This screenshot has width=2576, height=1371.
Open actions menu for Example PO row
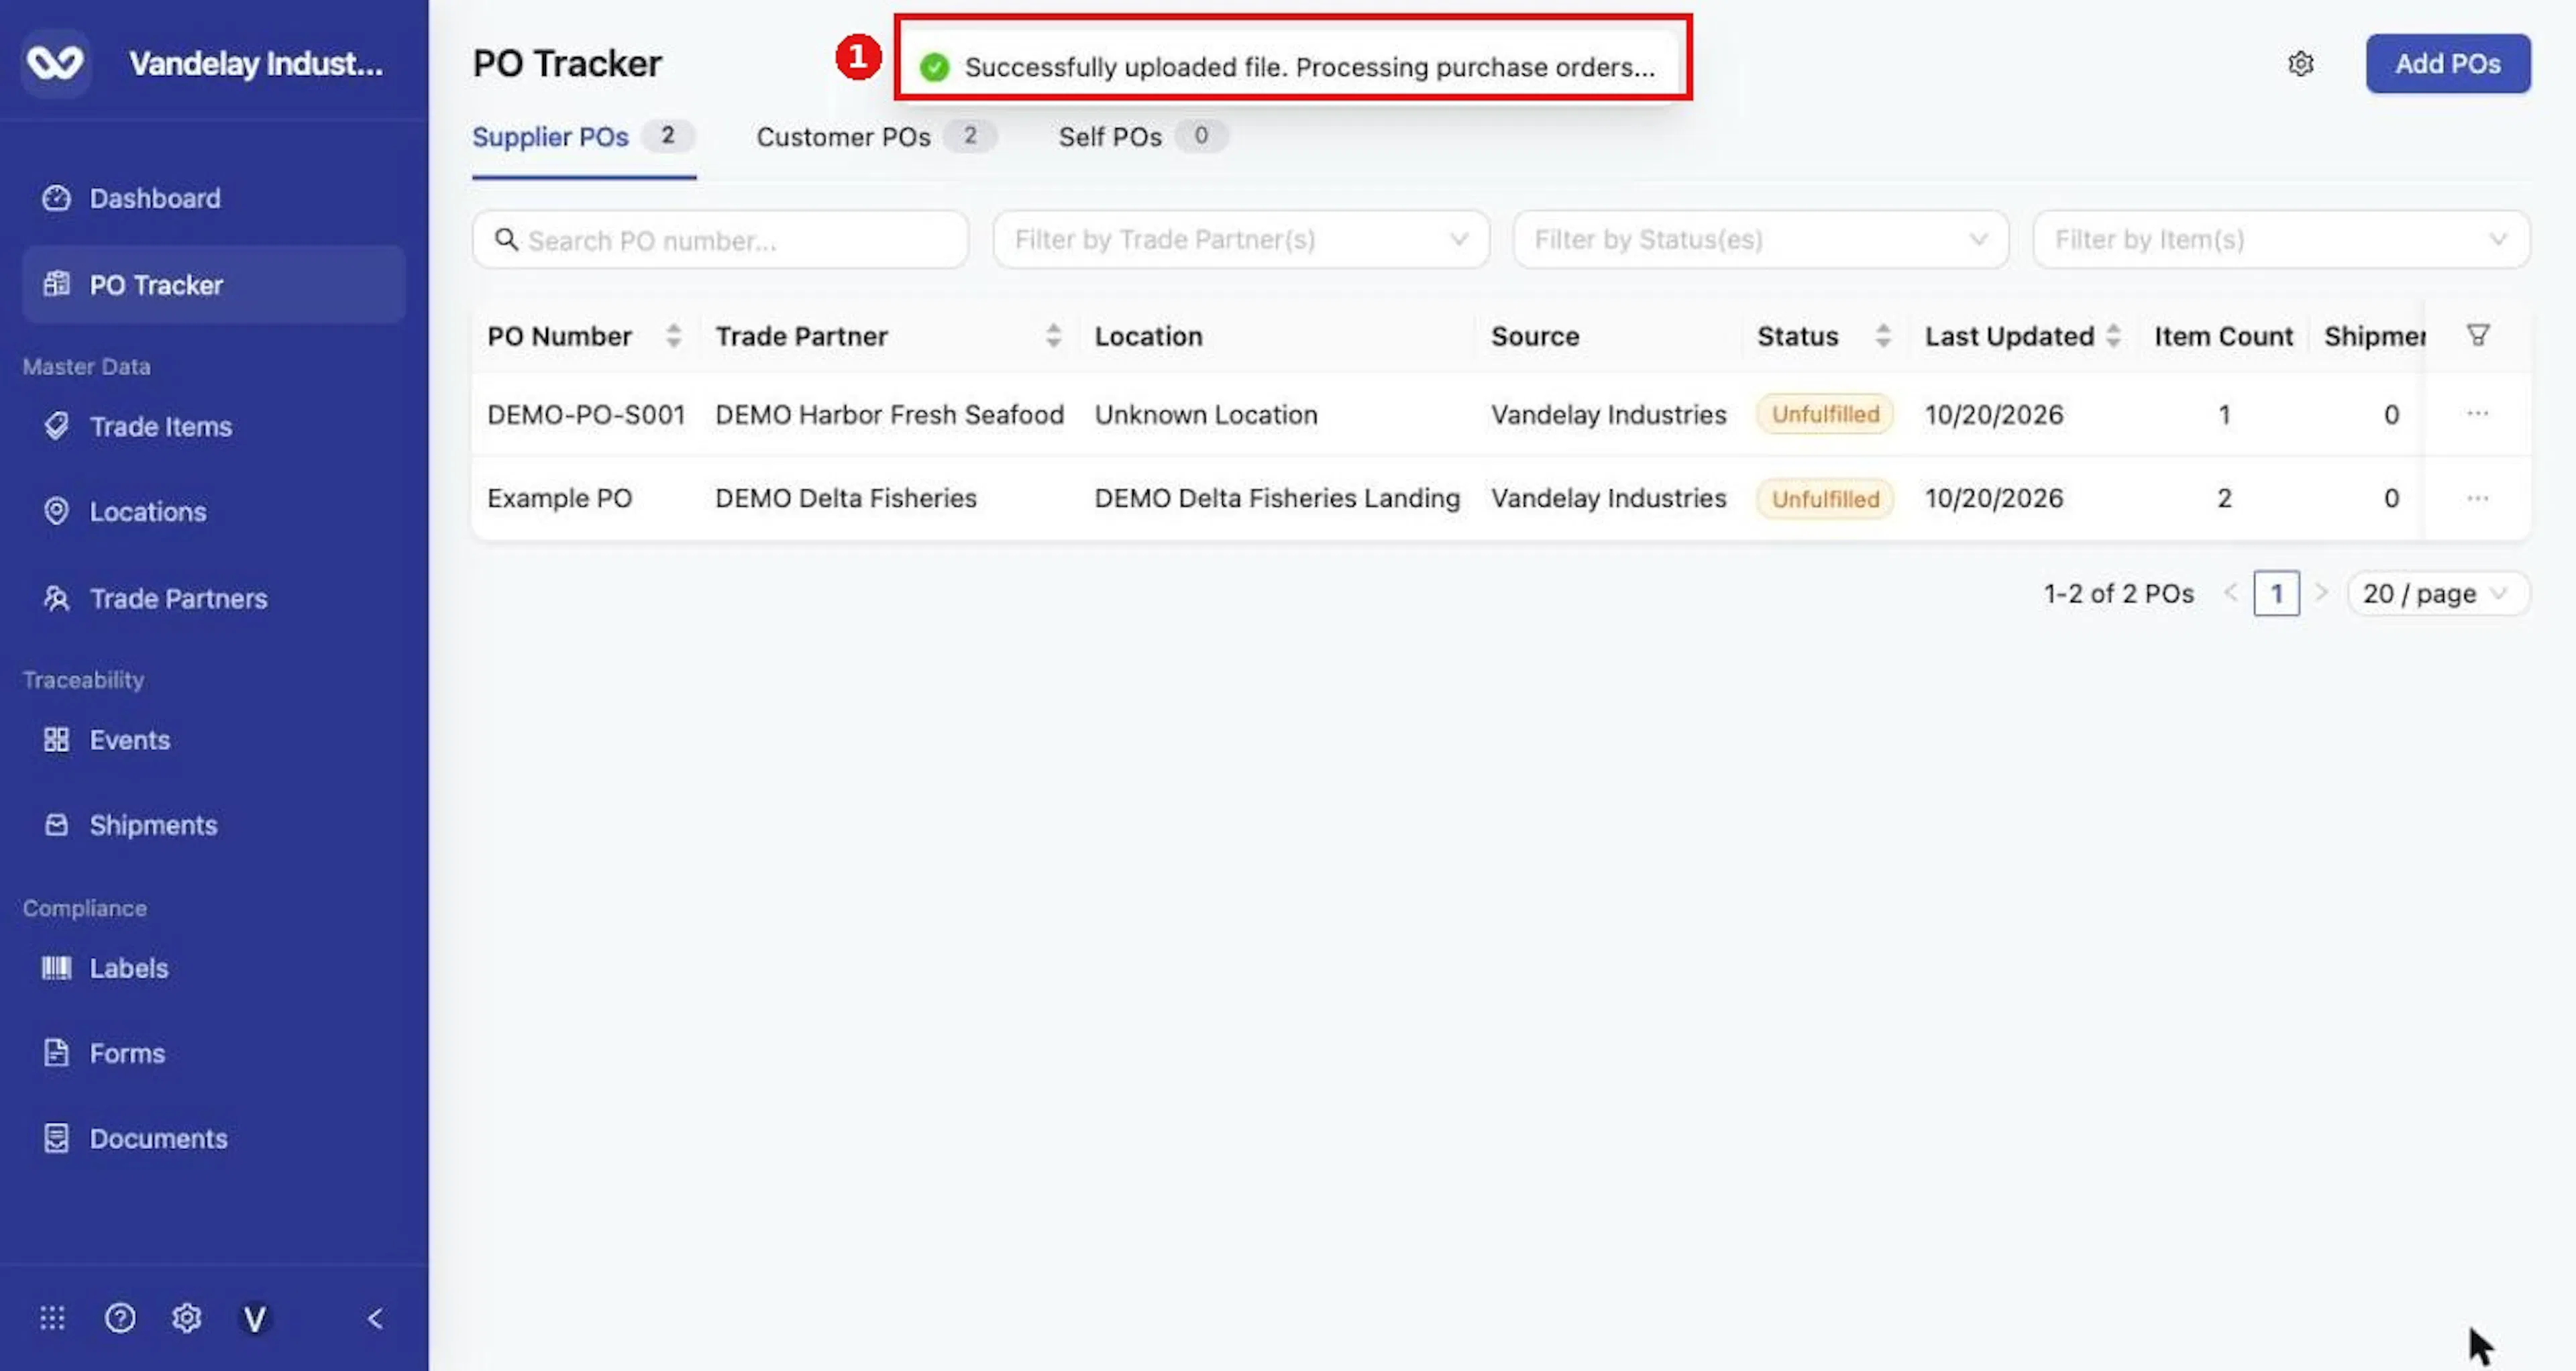click(x=2477, y=498)
